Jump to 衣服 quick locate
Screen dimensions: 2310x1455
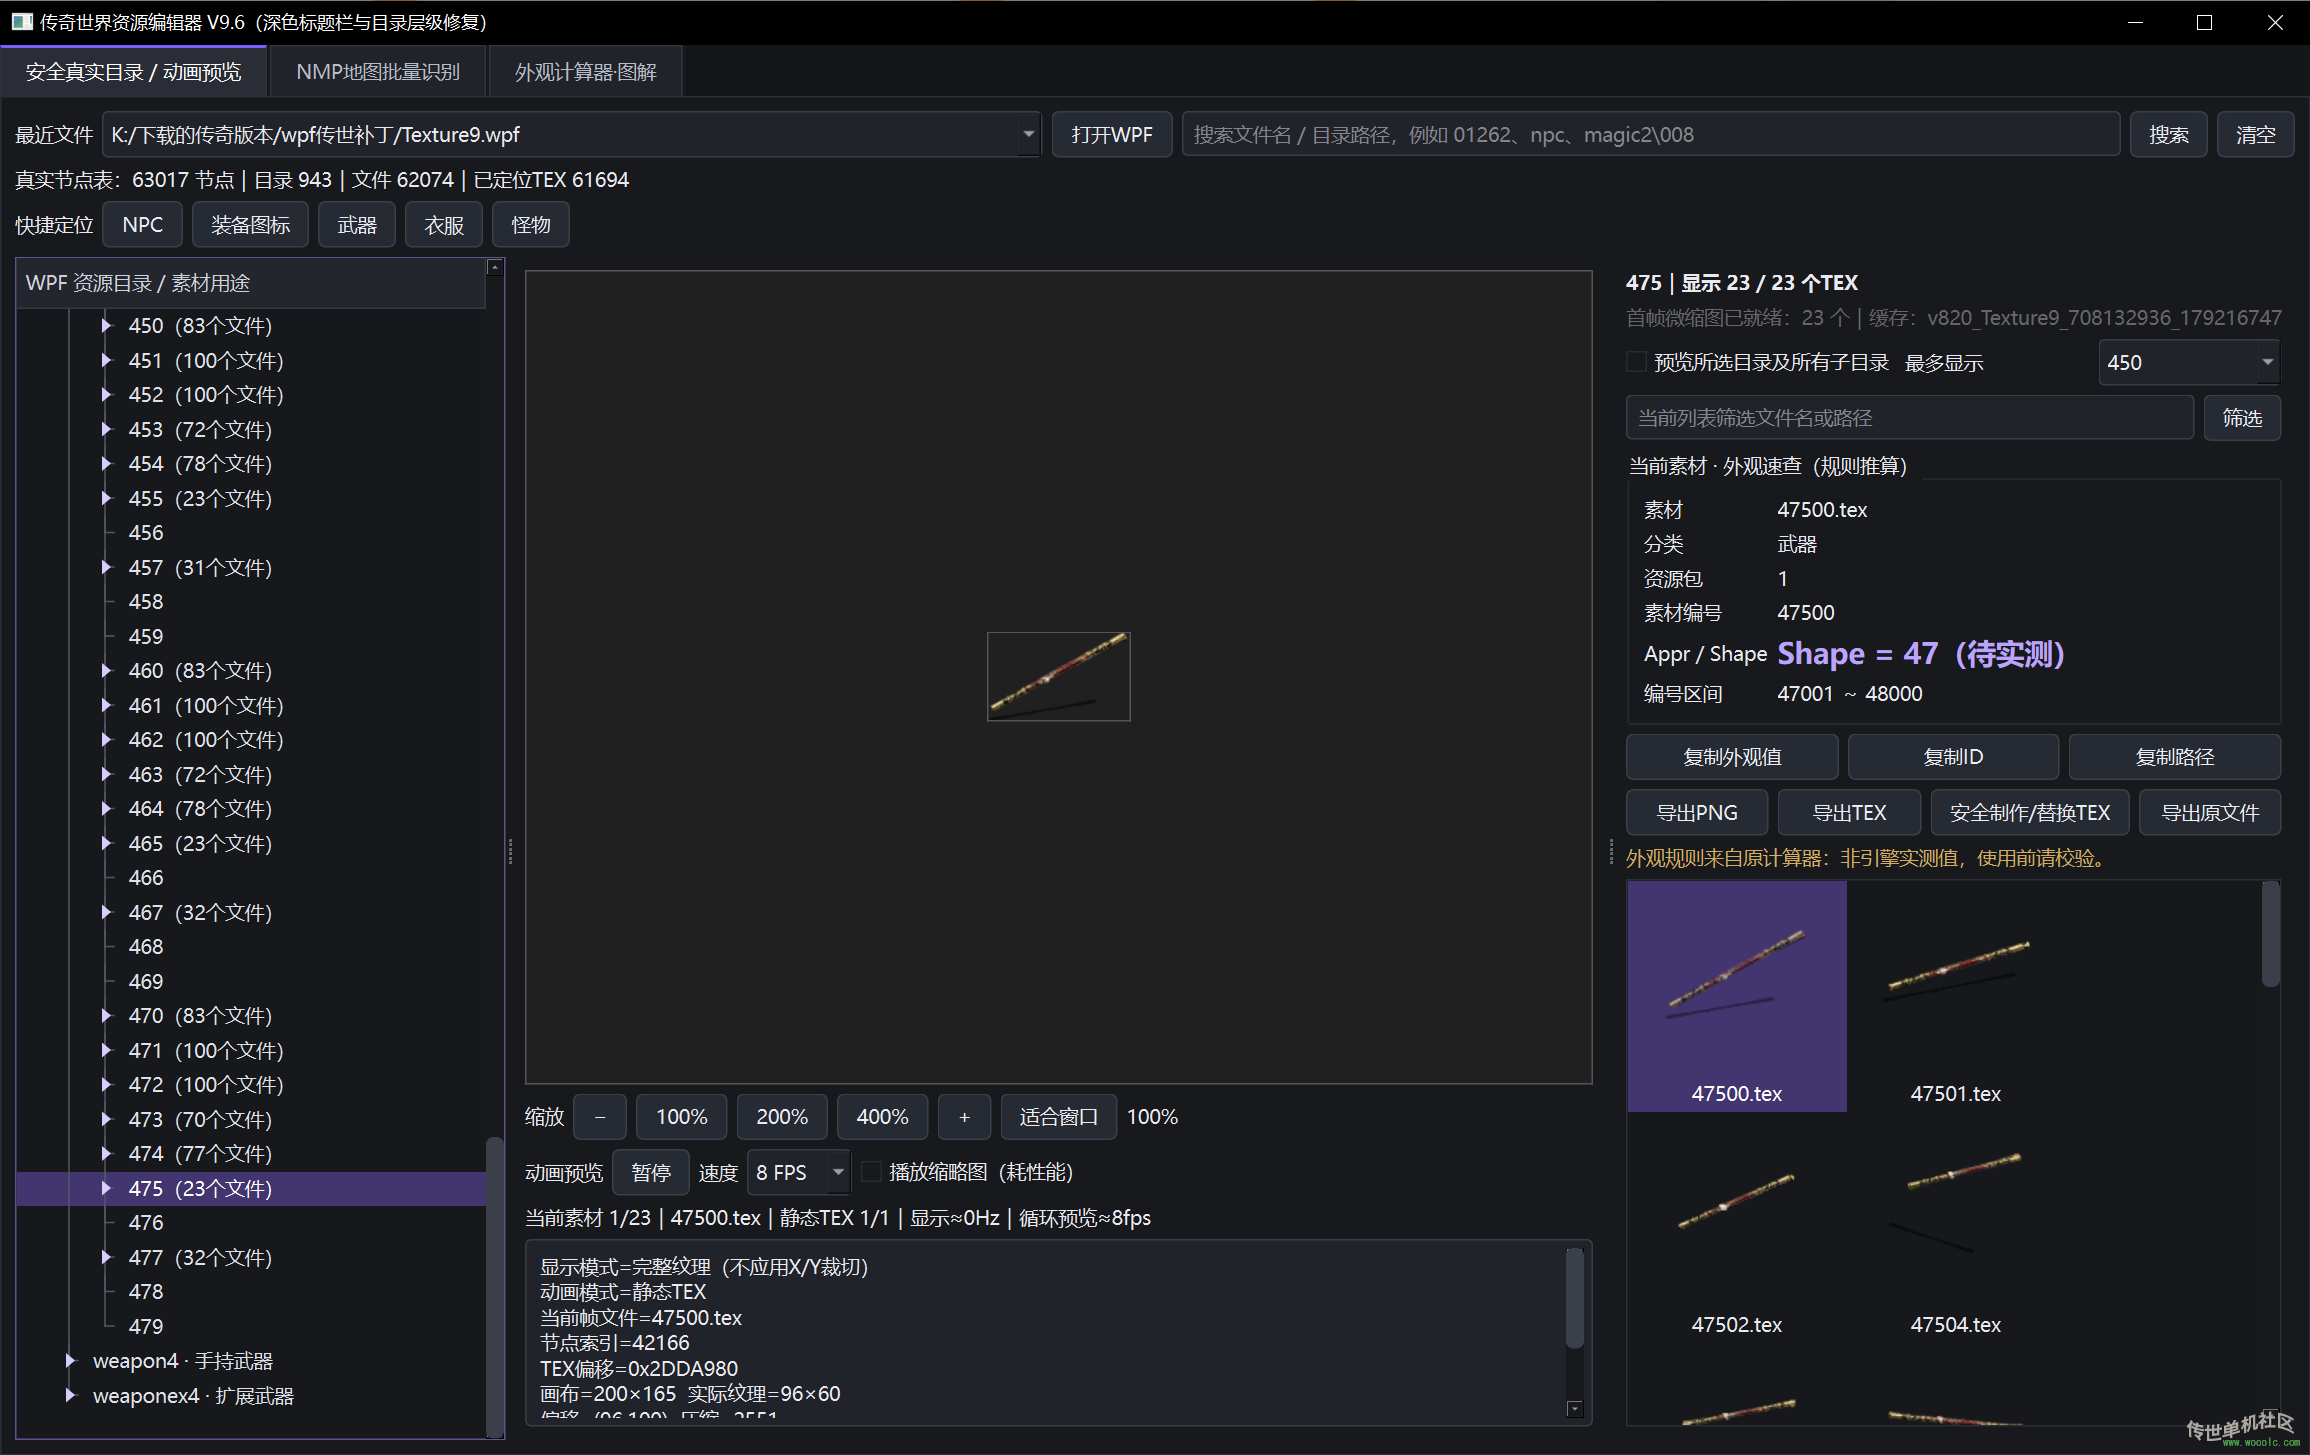pos(444,224)
